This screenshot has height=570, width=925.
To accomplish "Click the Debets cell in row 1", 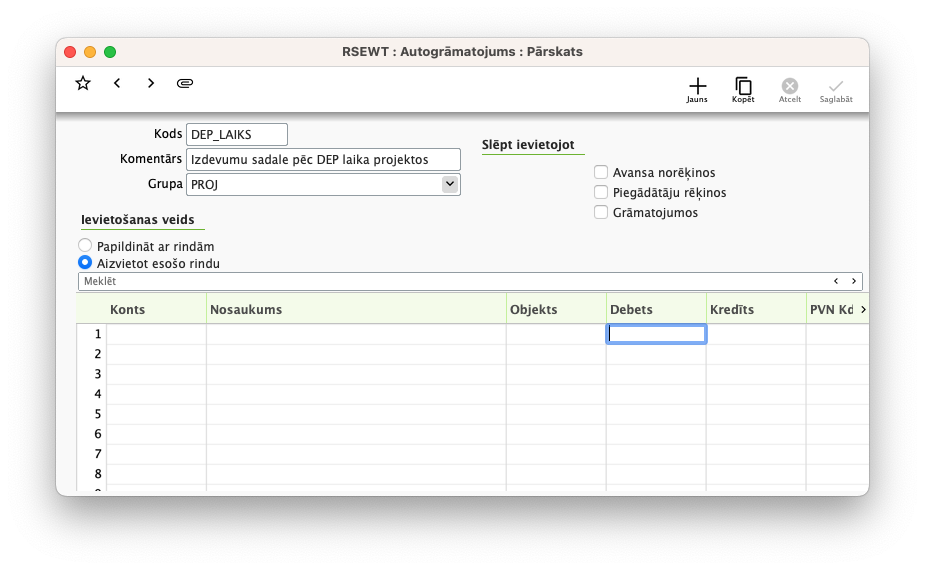I will click(656, 334).
